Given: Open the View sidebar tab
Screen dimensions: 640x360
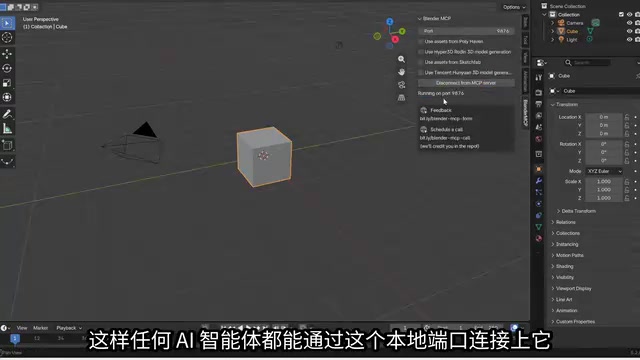Looking at the screenshot, I should (525, 58).
